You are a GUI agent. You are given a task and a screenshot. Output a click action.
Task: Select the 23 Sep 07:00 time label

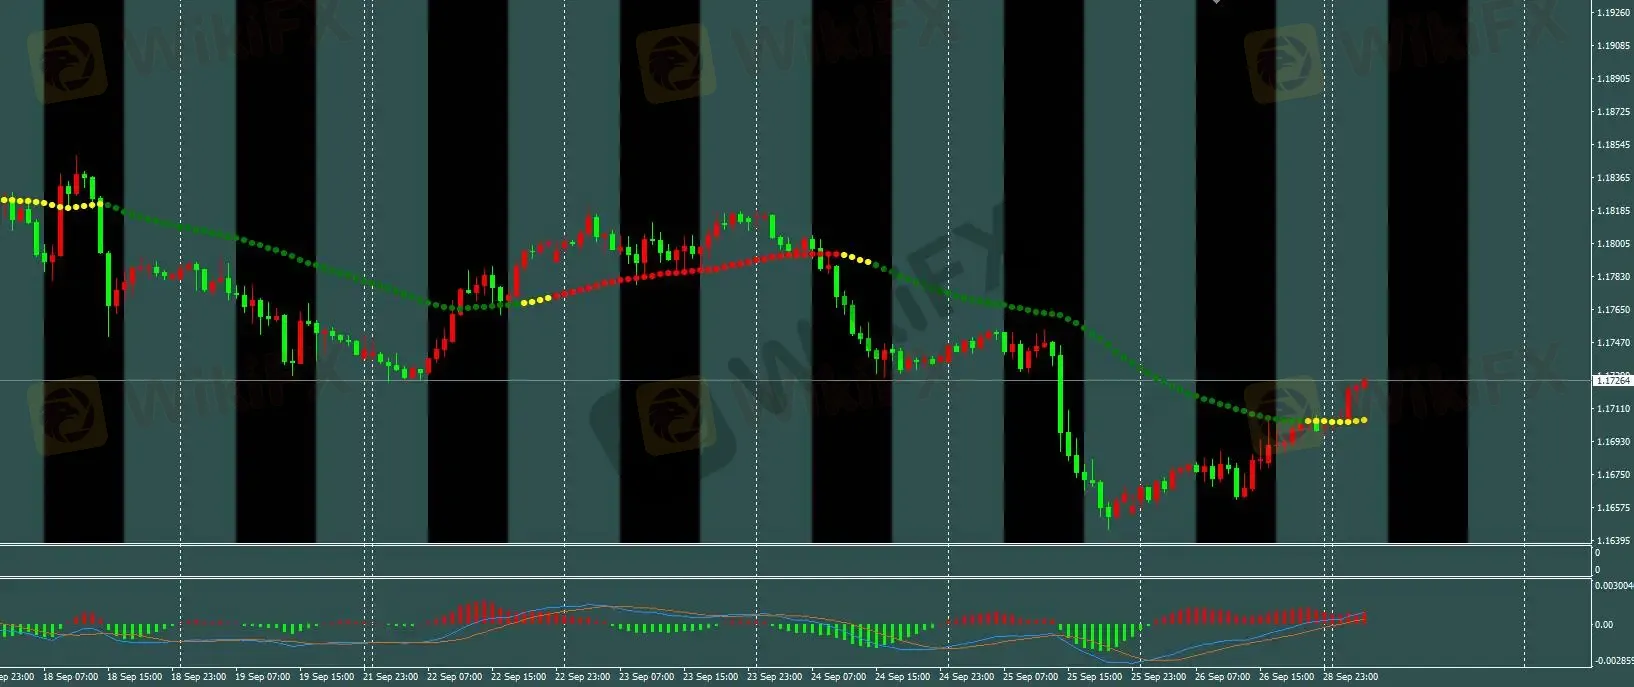pos(647,677)
